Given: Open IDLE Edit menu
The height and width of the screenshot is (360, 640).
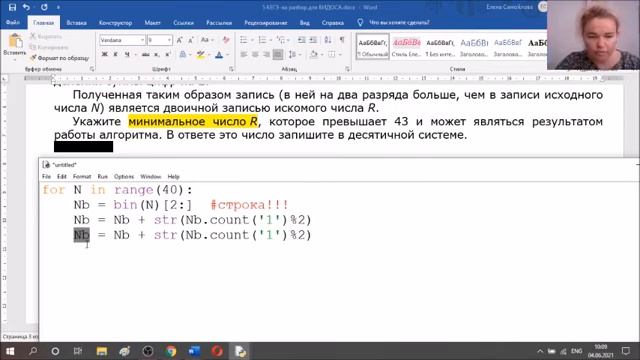Looking at the screenshot, I should point(62,176).
